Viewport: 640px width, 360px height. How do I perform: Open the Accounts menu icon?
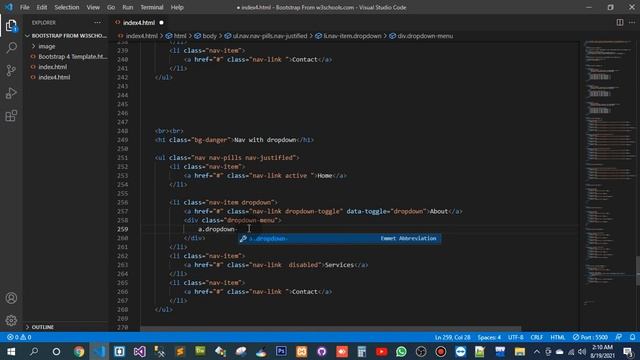click(x=11, y=298)
